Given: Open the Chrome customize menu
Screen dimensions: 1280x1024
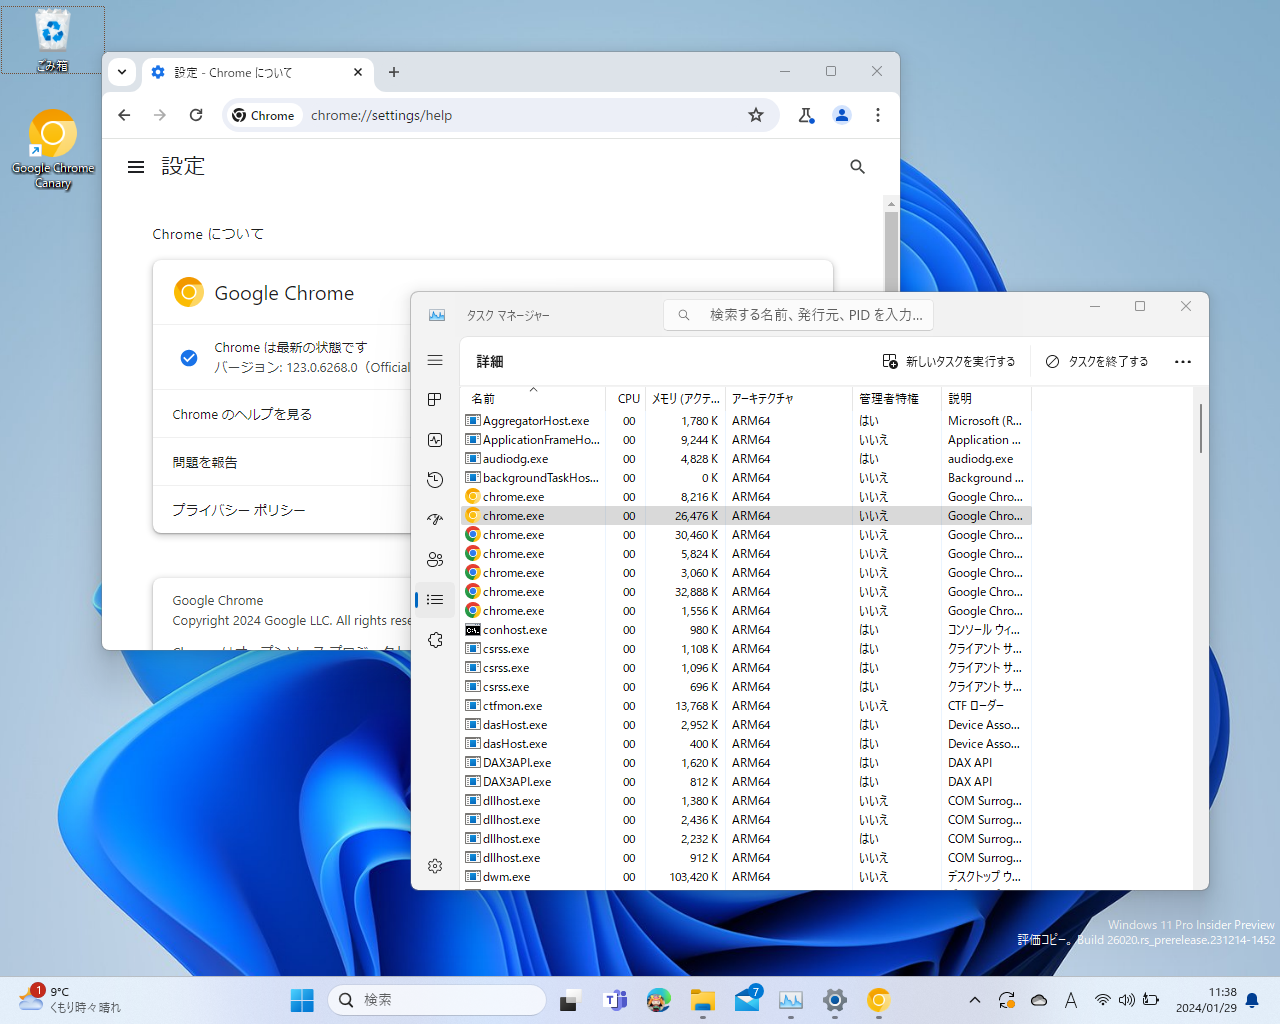Looking at the screenshot, I should click(x=877, y=115).
